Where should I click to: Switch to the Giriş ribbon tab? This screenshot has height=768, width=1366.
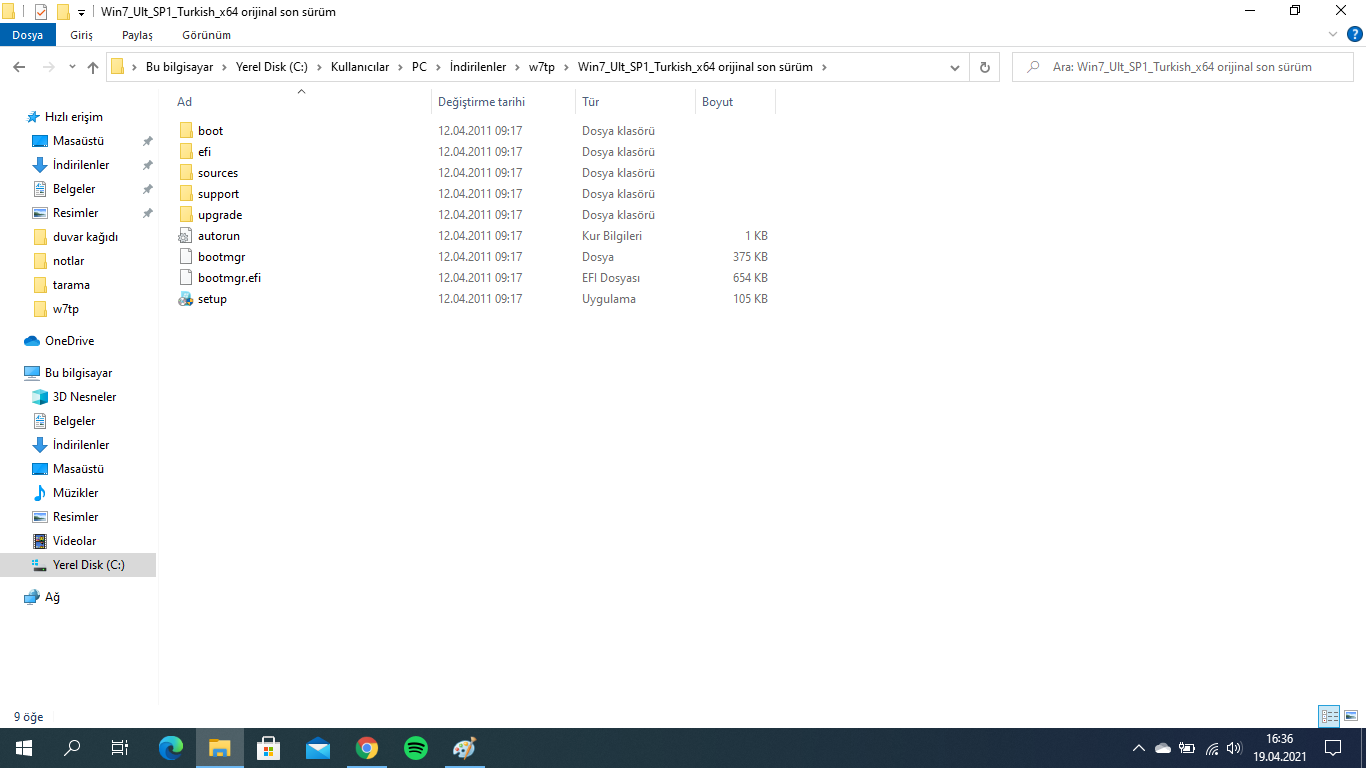pyautogui.click(x=81, y=35)
